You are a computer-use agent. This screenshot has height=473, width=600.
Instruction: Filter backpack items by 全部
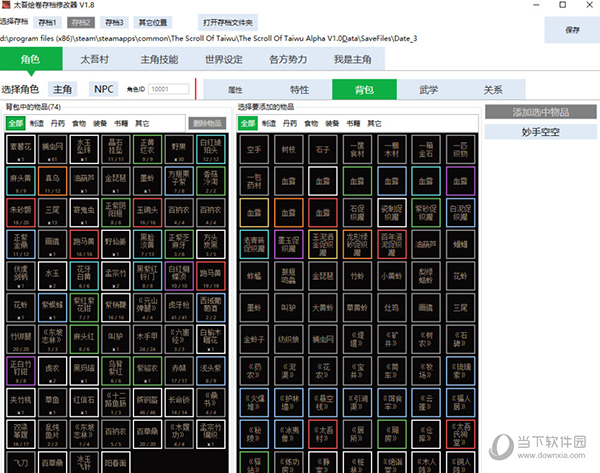tap(16, 123)
